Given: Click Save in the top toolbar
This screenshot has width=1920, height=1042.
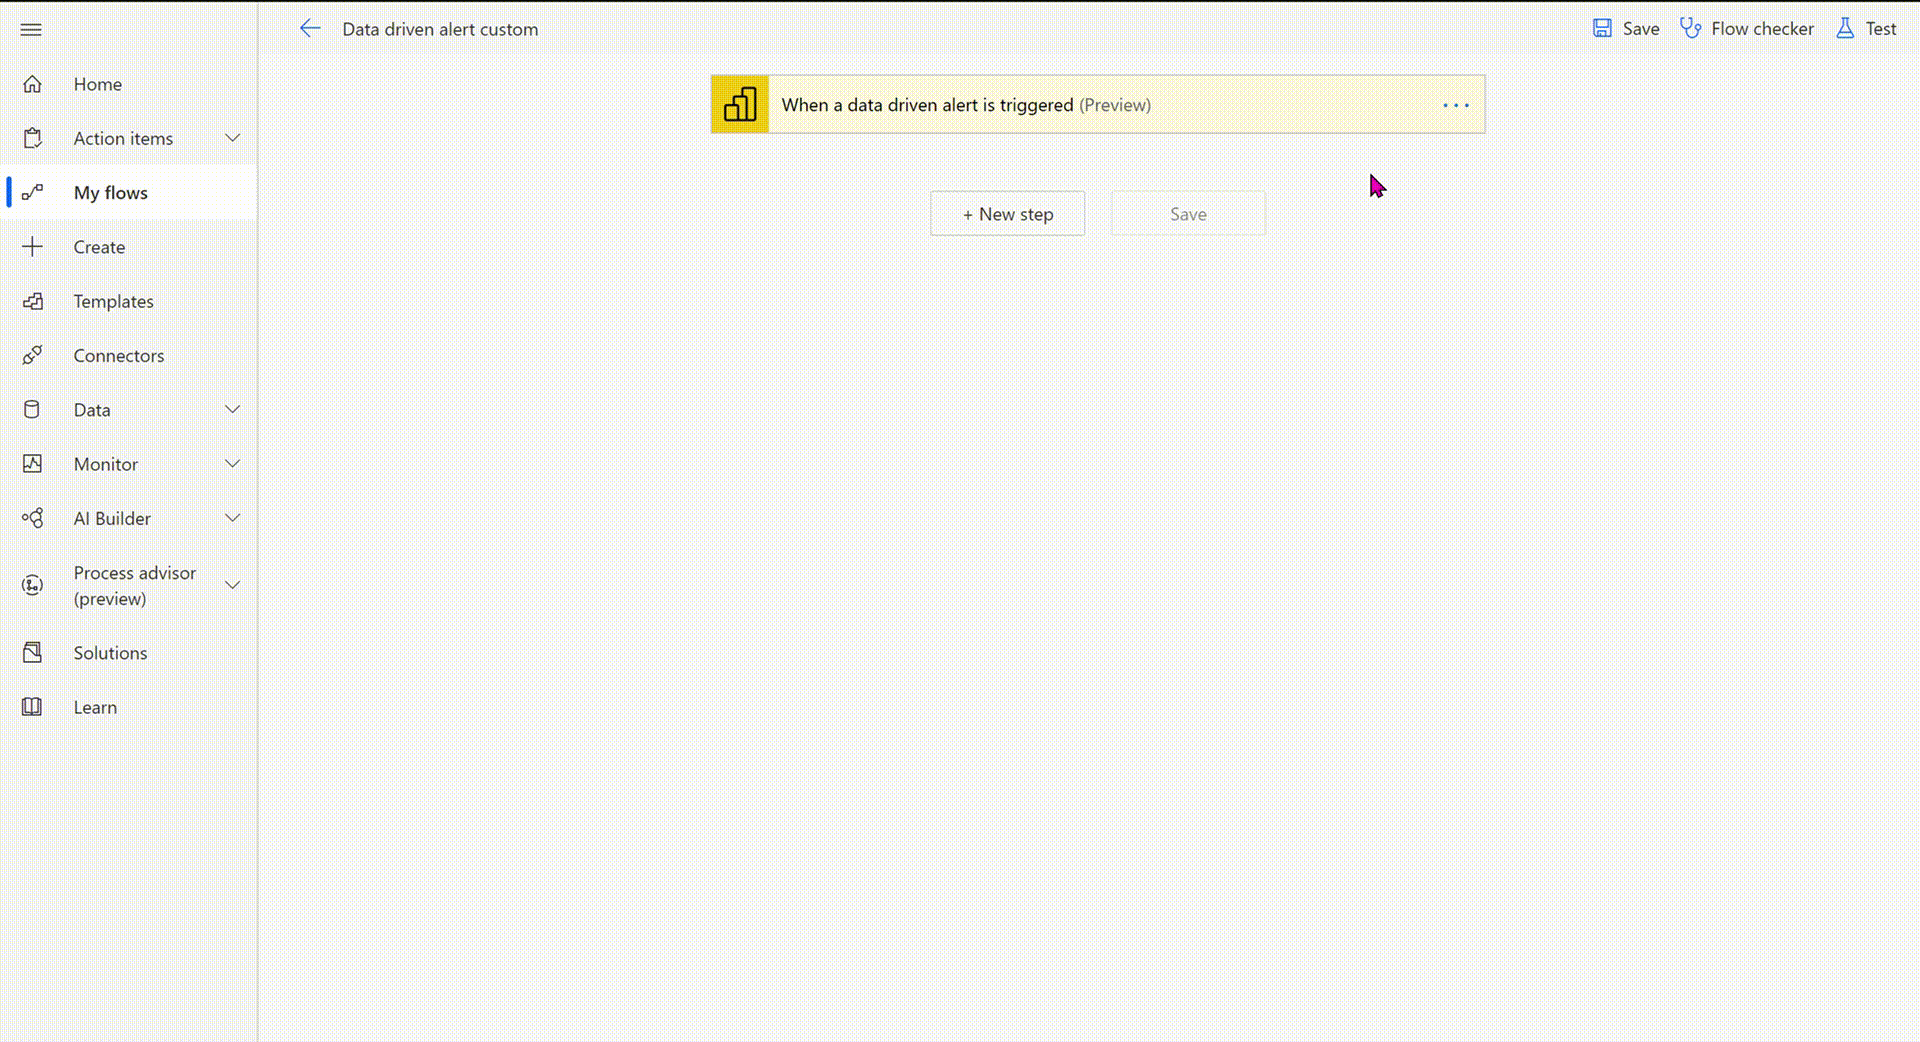Looking at the screenshot, I should pyautogui.click(x=1626, y=29).
